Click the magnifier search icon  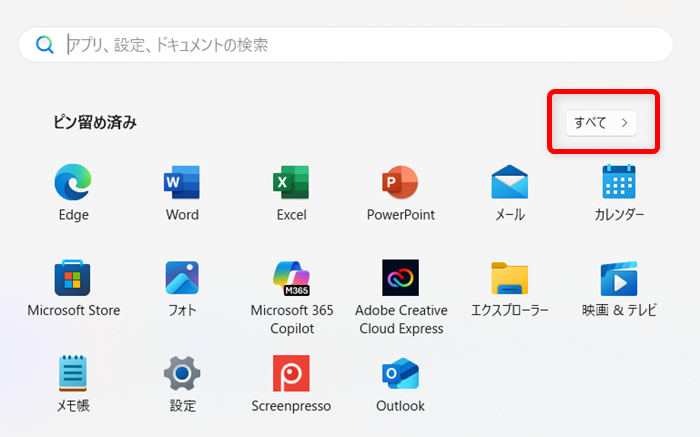pos(45,45)
